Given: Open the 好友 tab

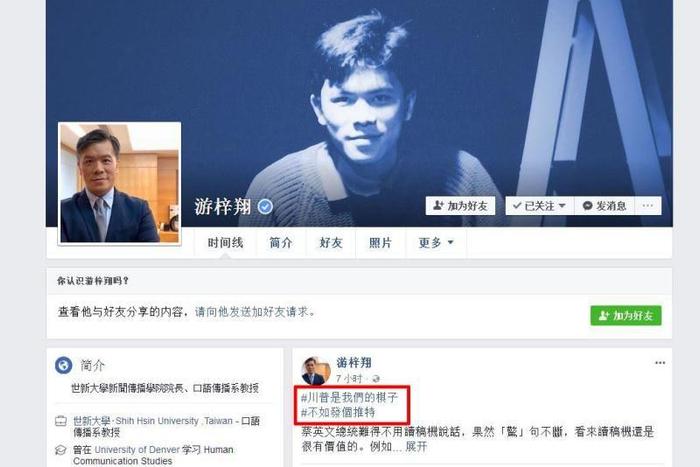Looking at the screenshot, I should (x=331, y=242).
